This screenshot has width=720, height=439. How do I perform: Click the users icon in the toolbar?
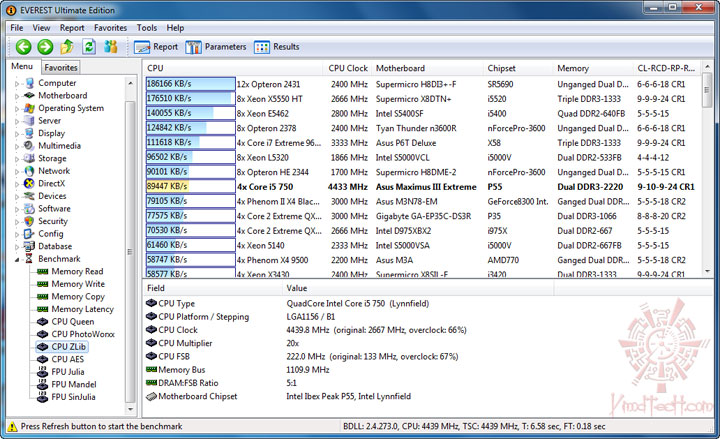[111, 46]
